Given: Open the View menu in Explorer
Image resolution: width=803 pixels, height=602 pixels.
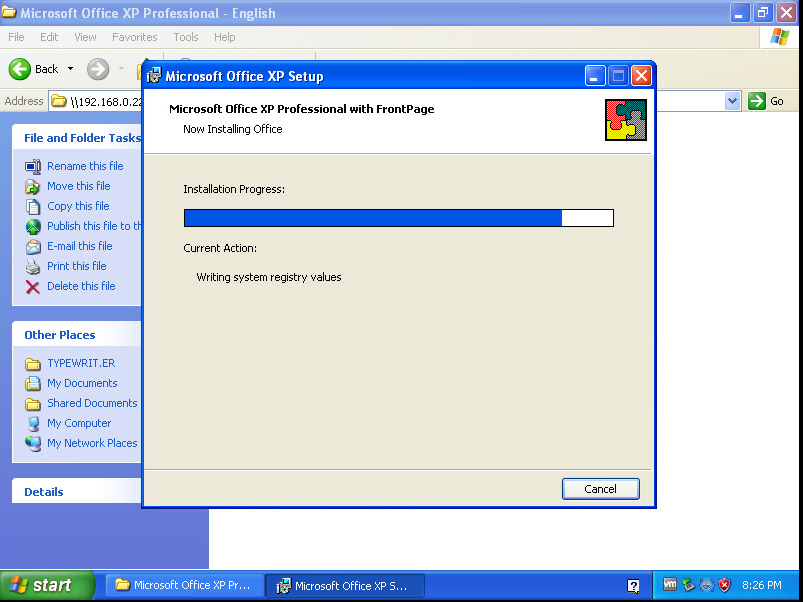Looking at the screenshot, I should [85, 37].
